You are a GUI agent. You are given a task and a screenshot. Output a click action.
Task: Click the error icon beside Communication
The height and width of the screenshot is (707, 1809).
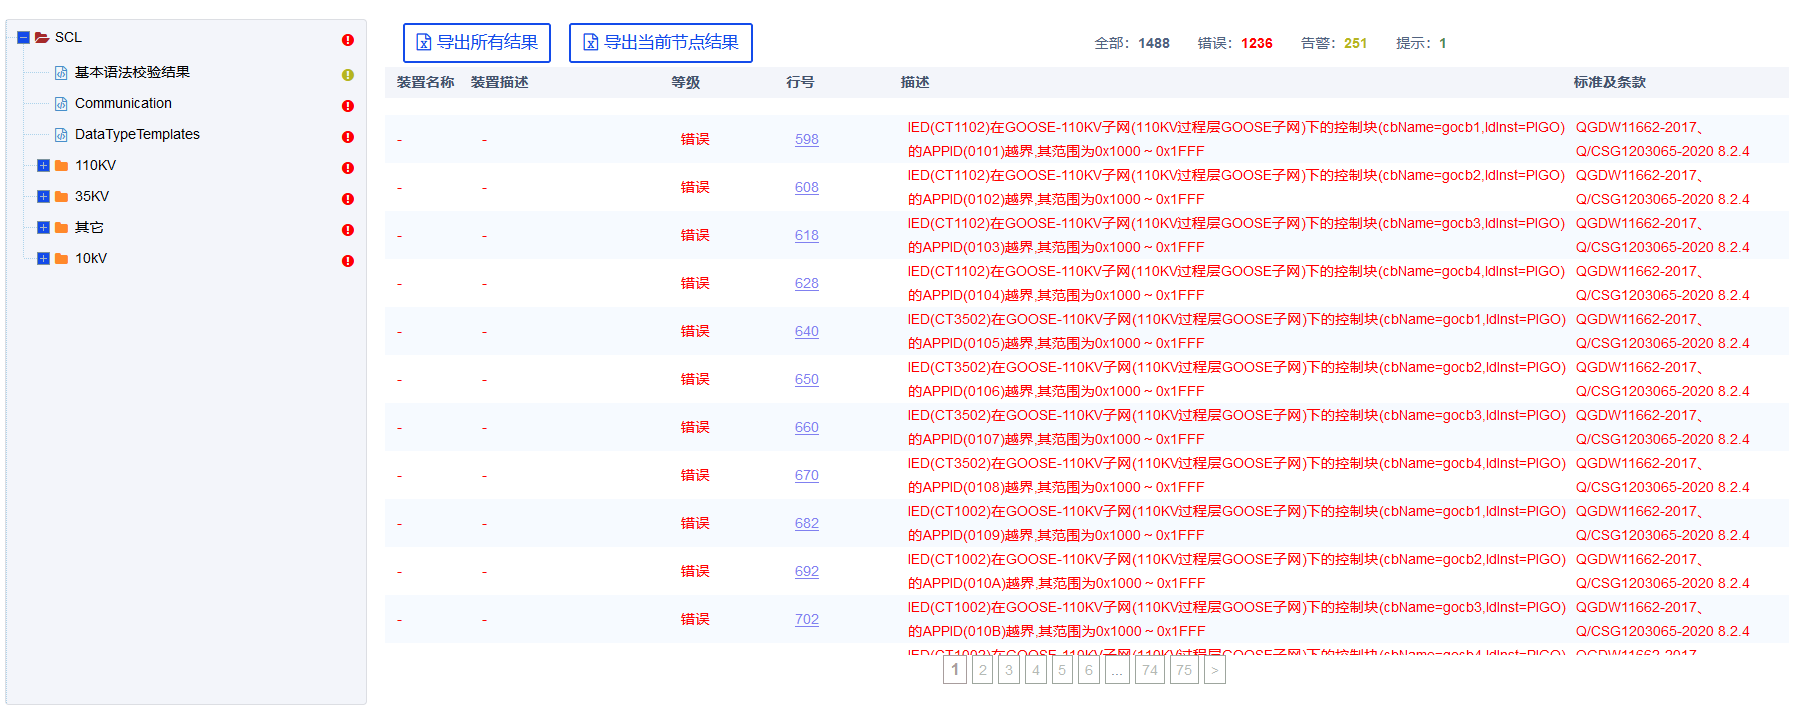pyautogui.click(x=348, y=106)
